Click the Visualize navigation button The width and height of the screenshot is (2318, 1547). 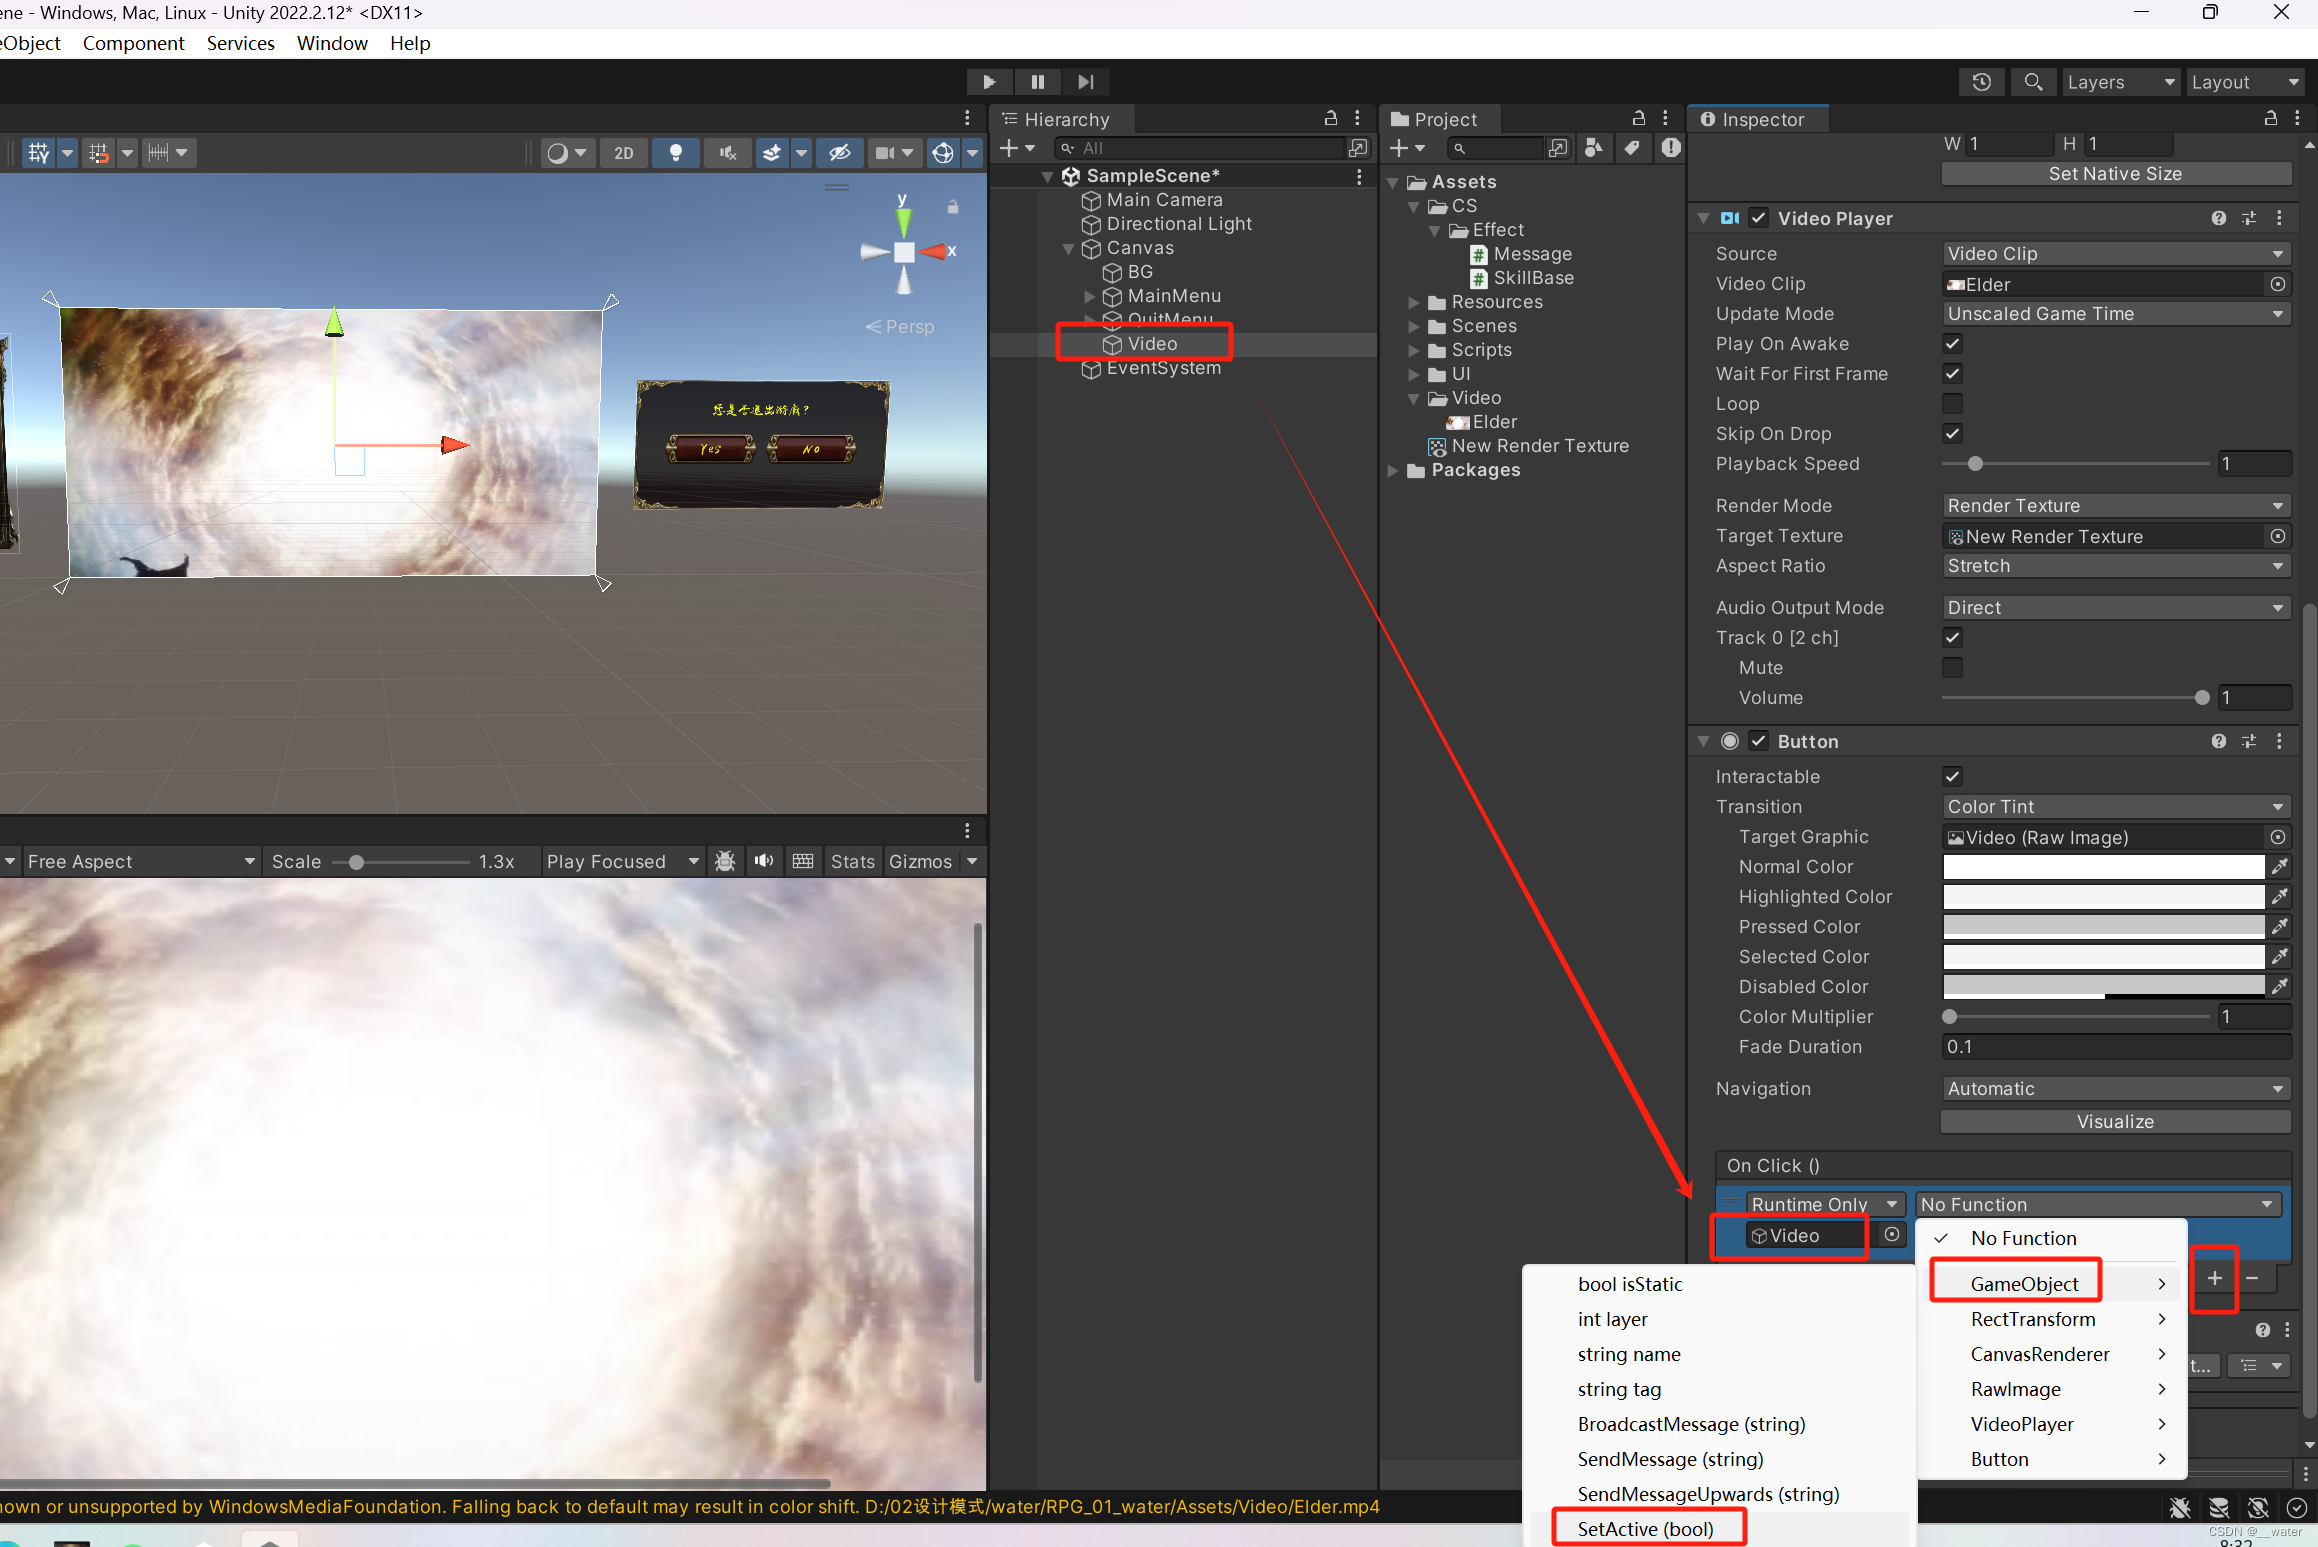pos(2115,1121)
